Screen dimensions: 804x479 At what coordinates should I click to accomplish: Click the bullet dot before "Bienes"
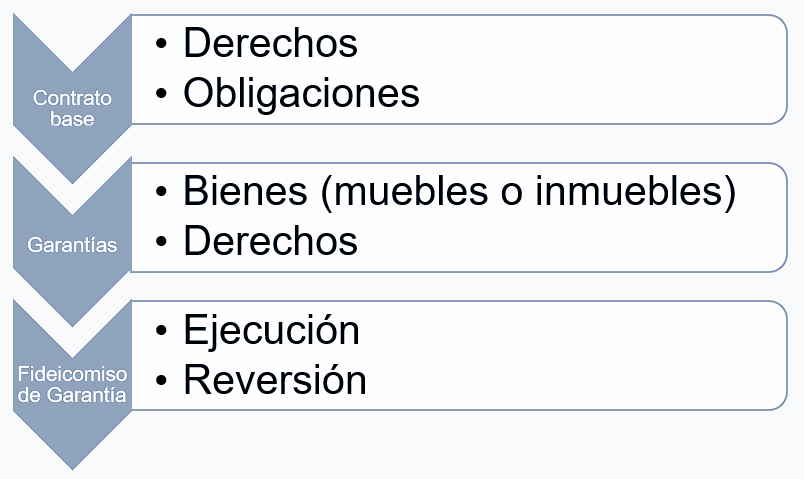tap(165, 192)
